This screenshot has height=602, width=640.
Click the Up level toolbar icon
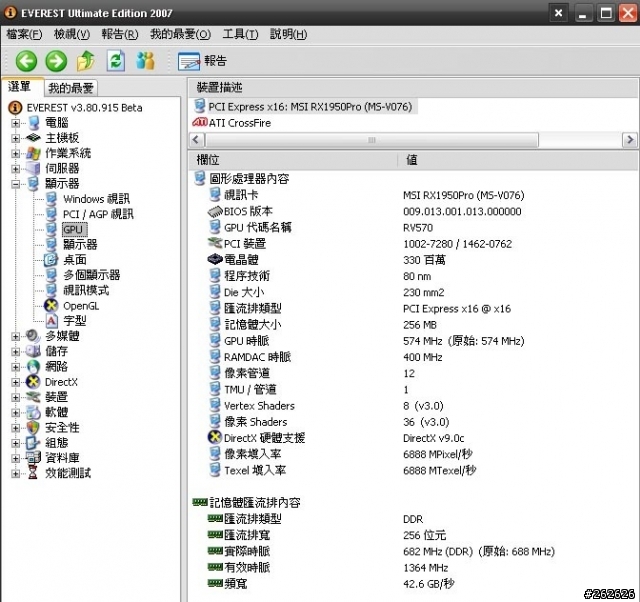[86, 61]
